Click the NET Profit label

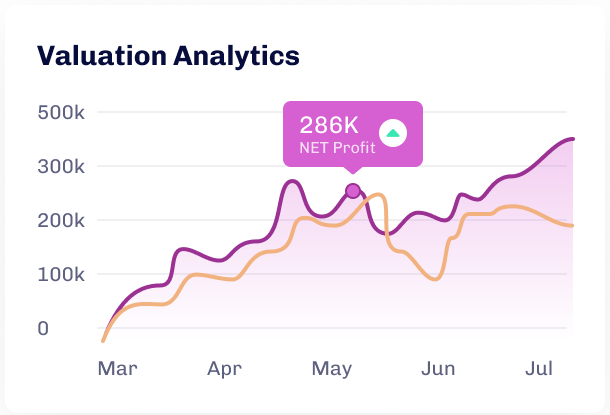click(337, 149)
